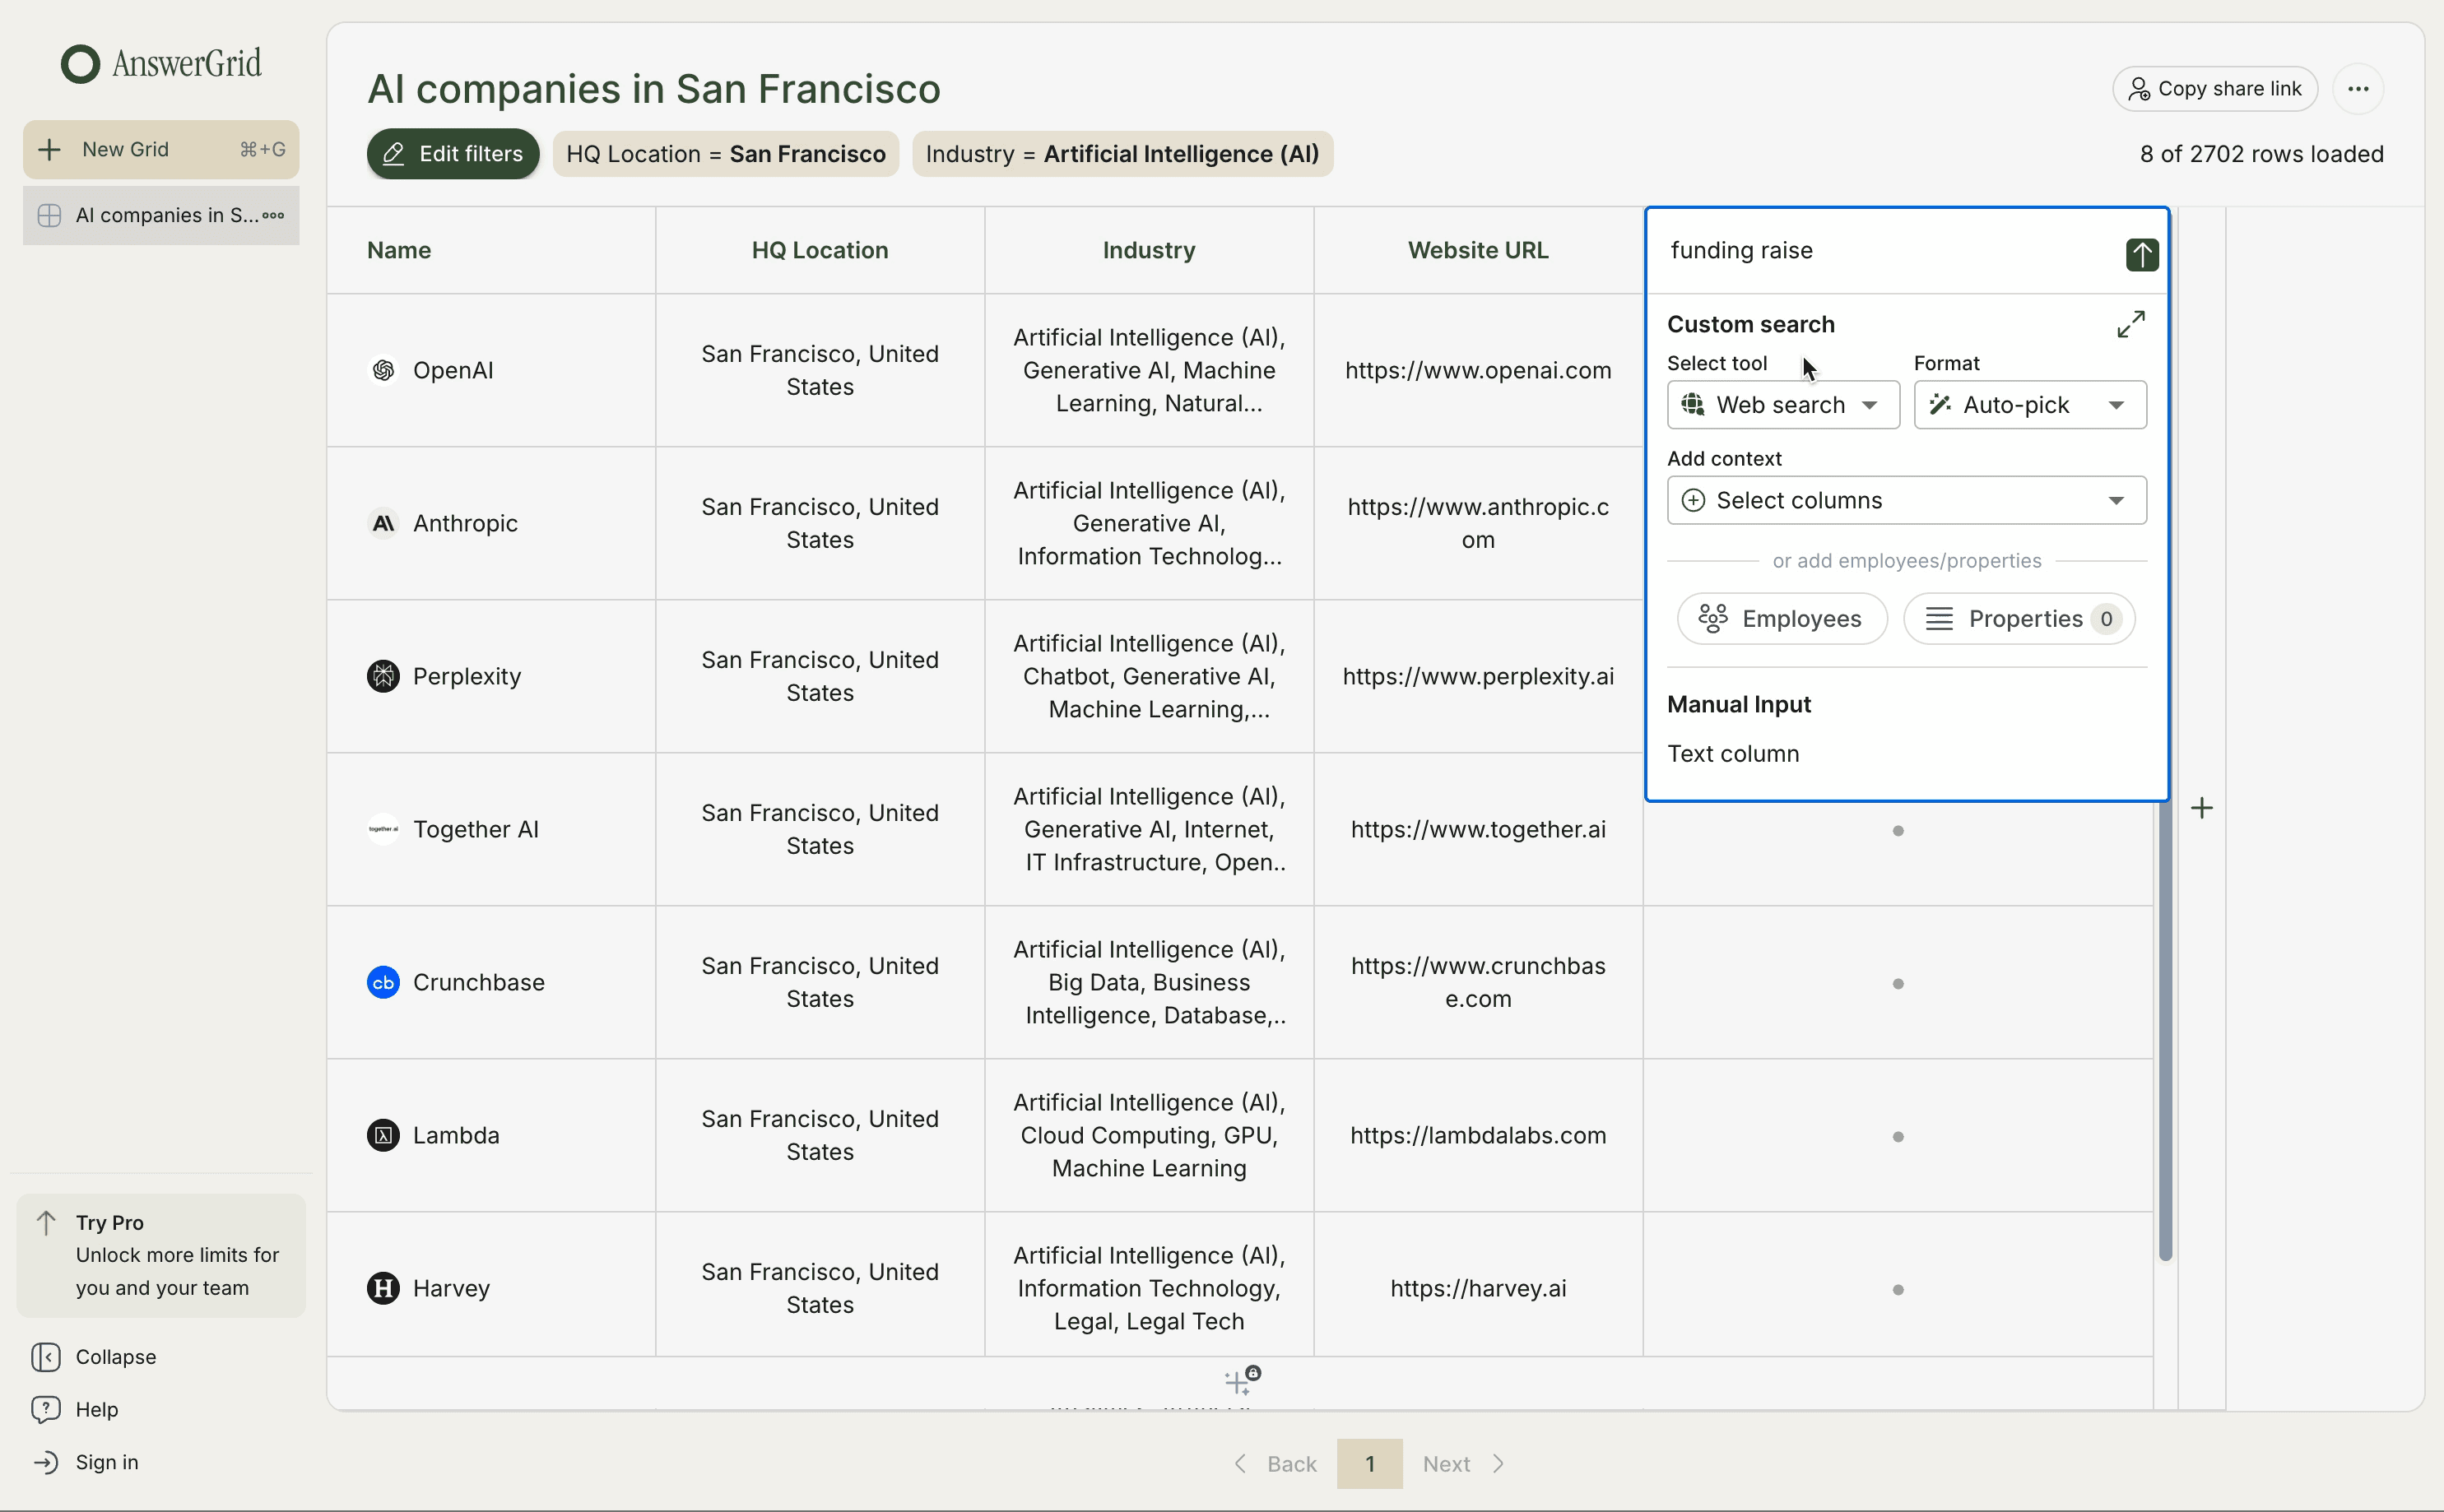Click the Edit filters button

click(x=452, y=153)
